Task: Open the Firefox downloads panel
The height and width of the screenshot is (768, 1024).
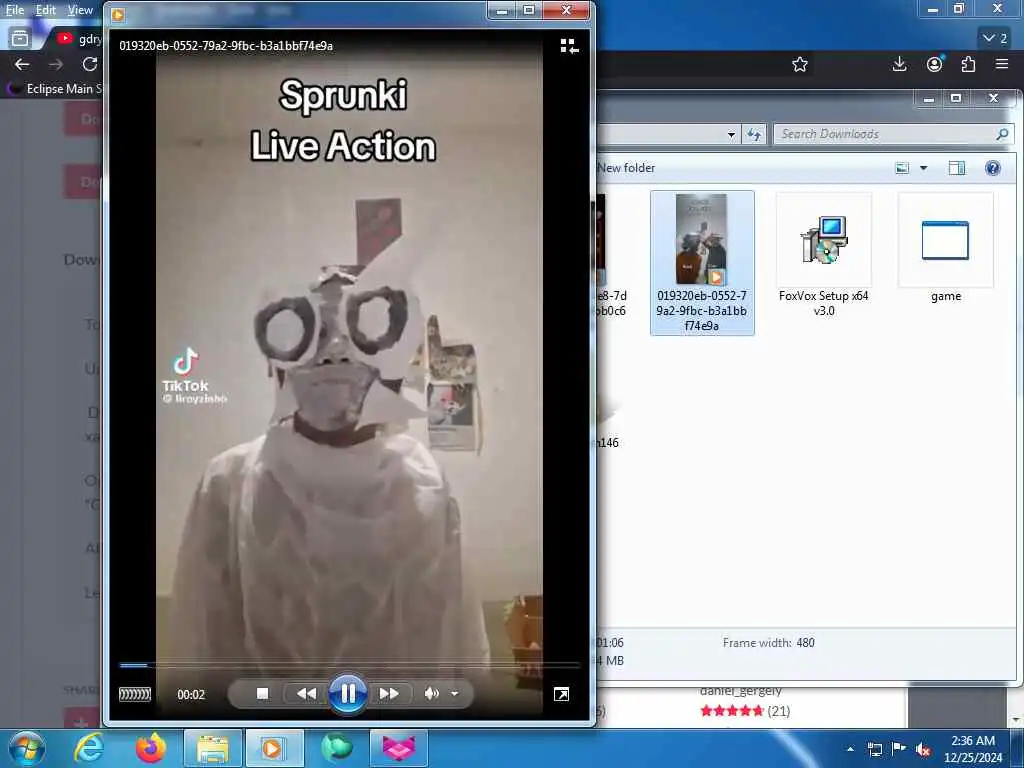Action: tap(899, 64)
